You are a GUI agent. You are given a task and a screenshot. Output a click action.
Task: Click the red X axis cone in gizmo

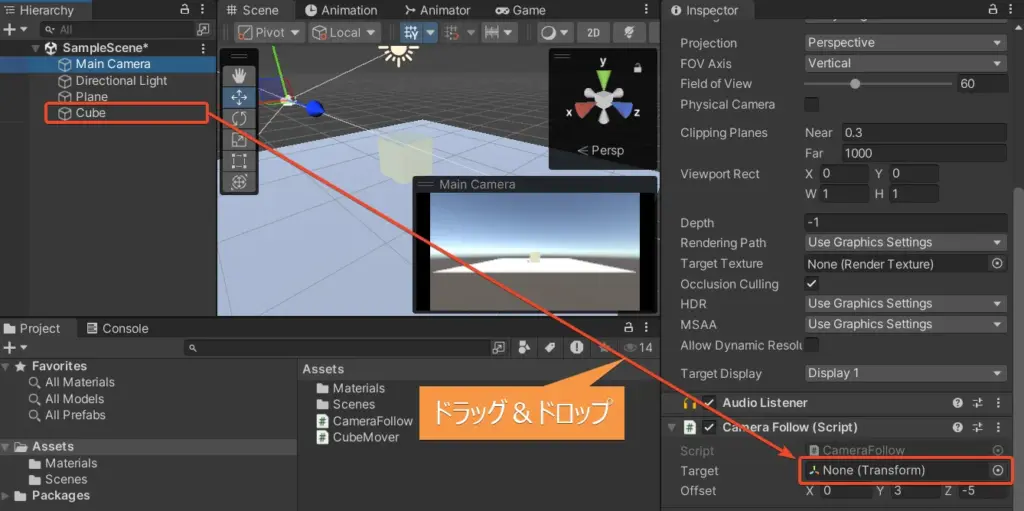click(583, 110)
